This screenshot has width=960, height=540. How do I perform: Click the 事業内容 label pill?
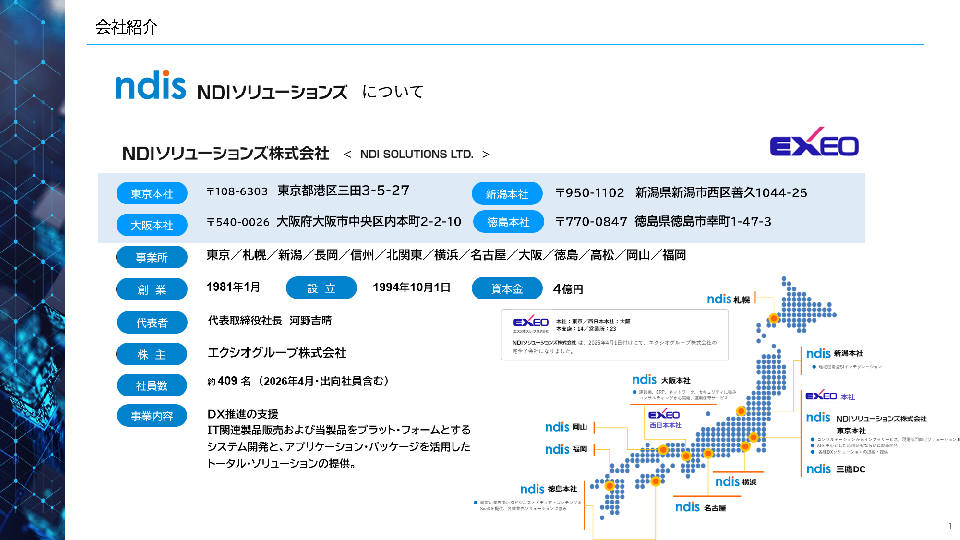[x=152, y=416]
